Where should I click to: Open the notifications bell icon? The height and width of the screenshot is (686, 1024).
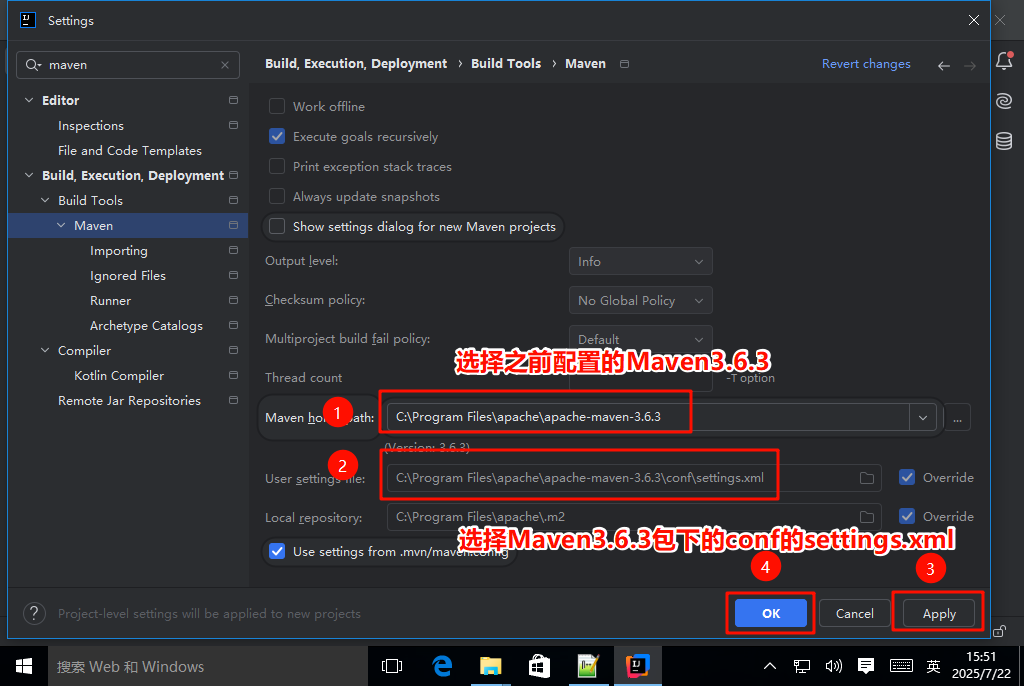pyautogui.click(x=1004, y=60)
